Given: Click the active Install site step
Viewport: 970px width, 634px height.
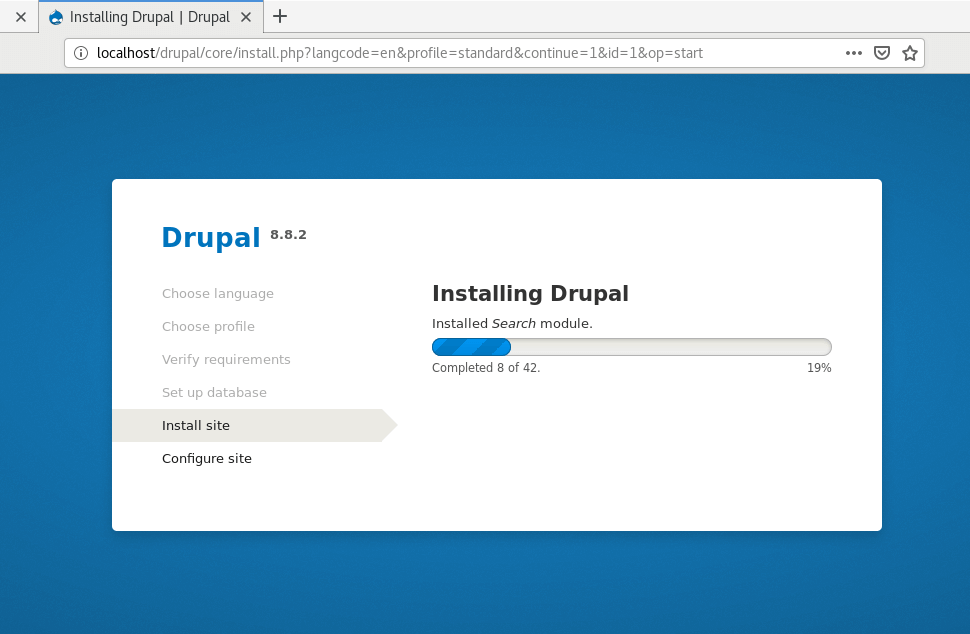Looking at the screenshot, I should point(255,426).
